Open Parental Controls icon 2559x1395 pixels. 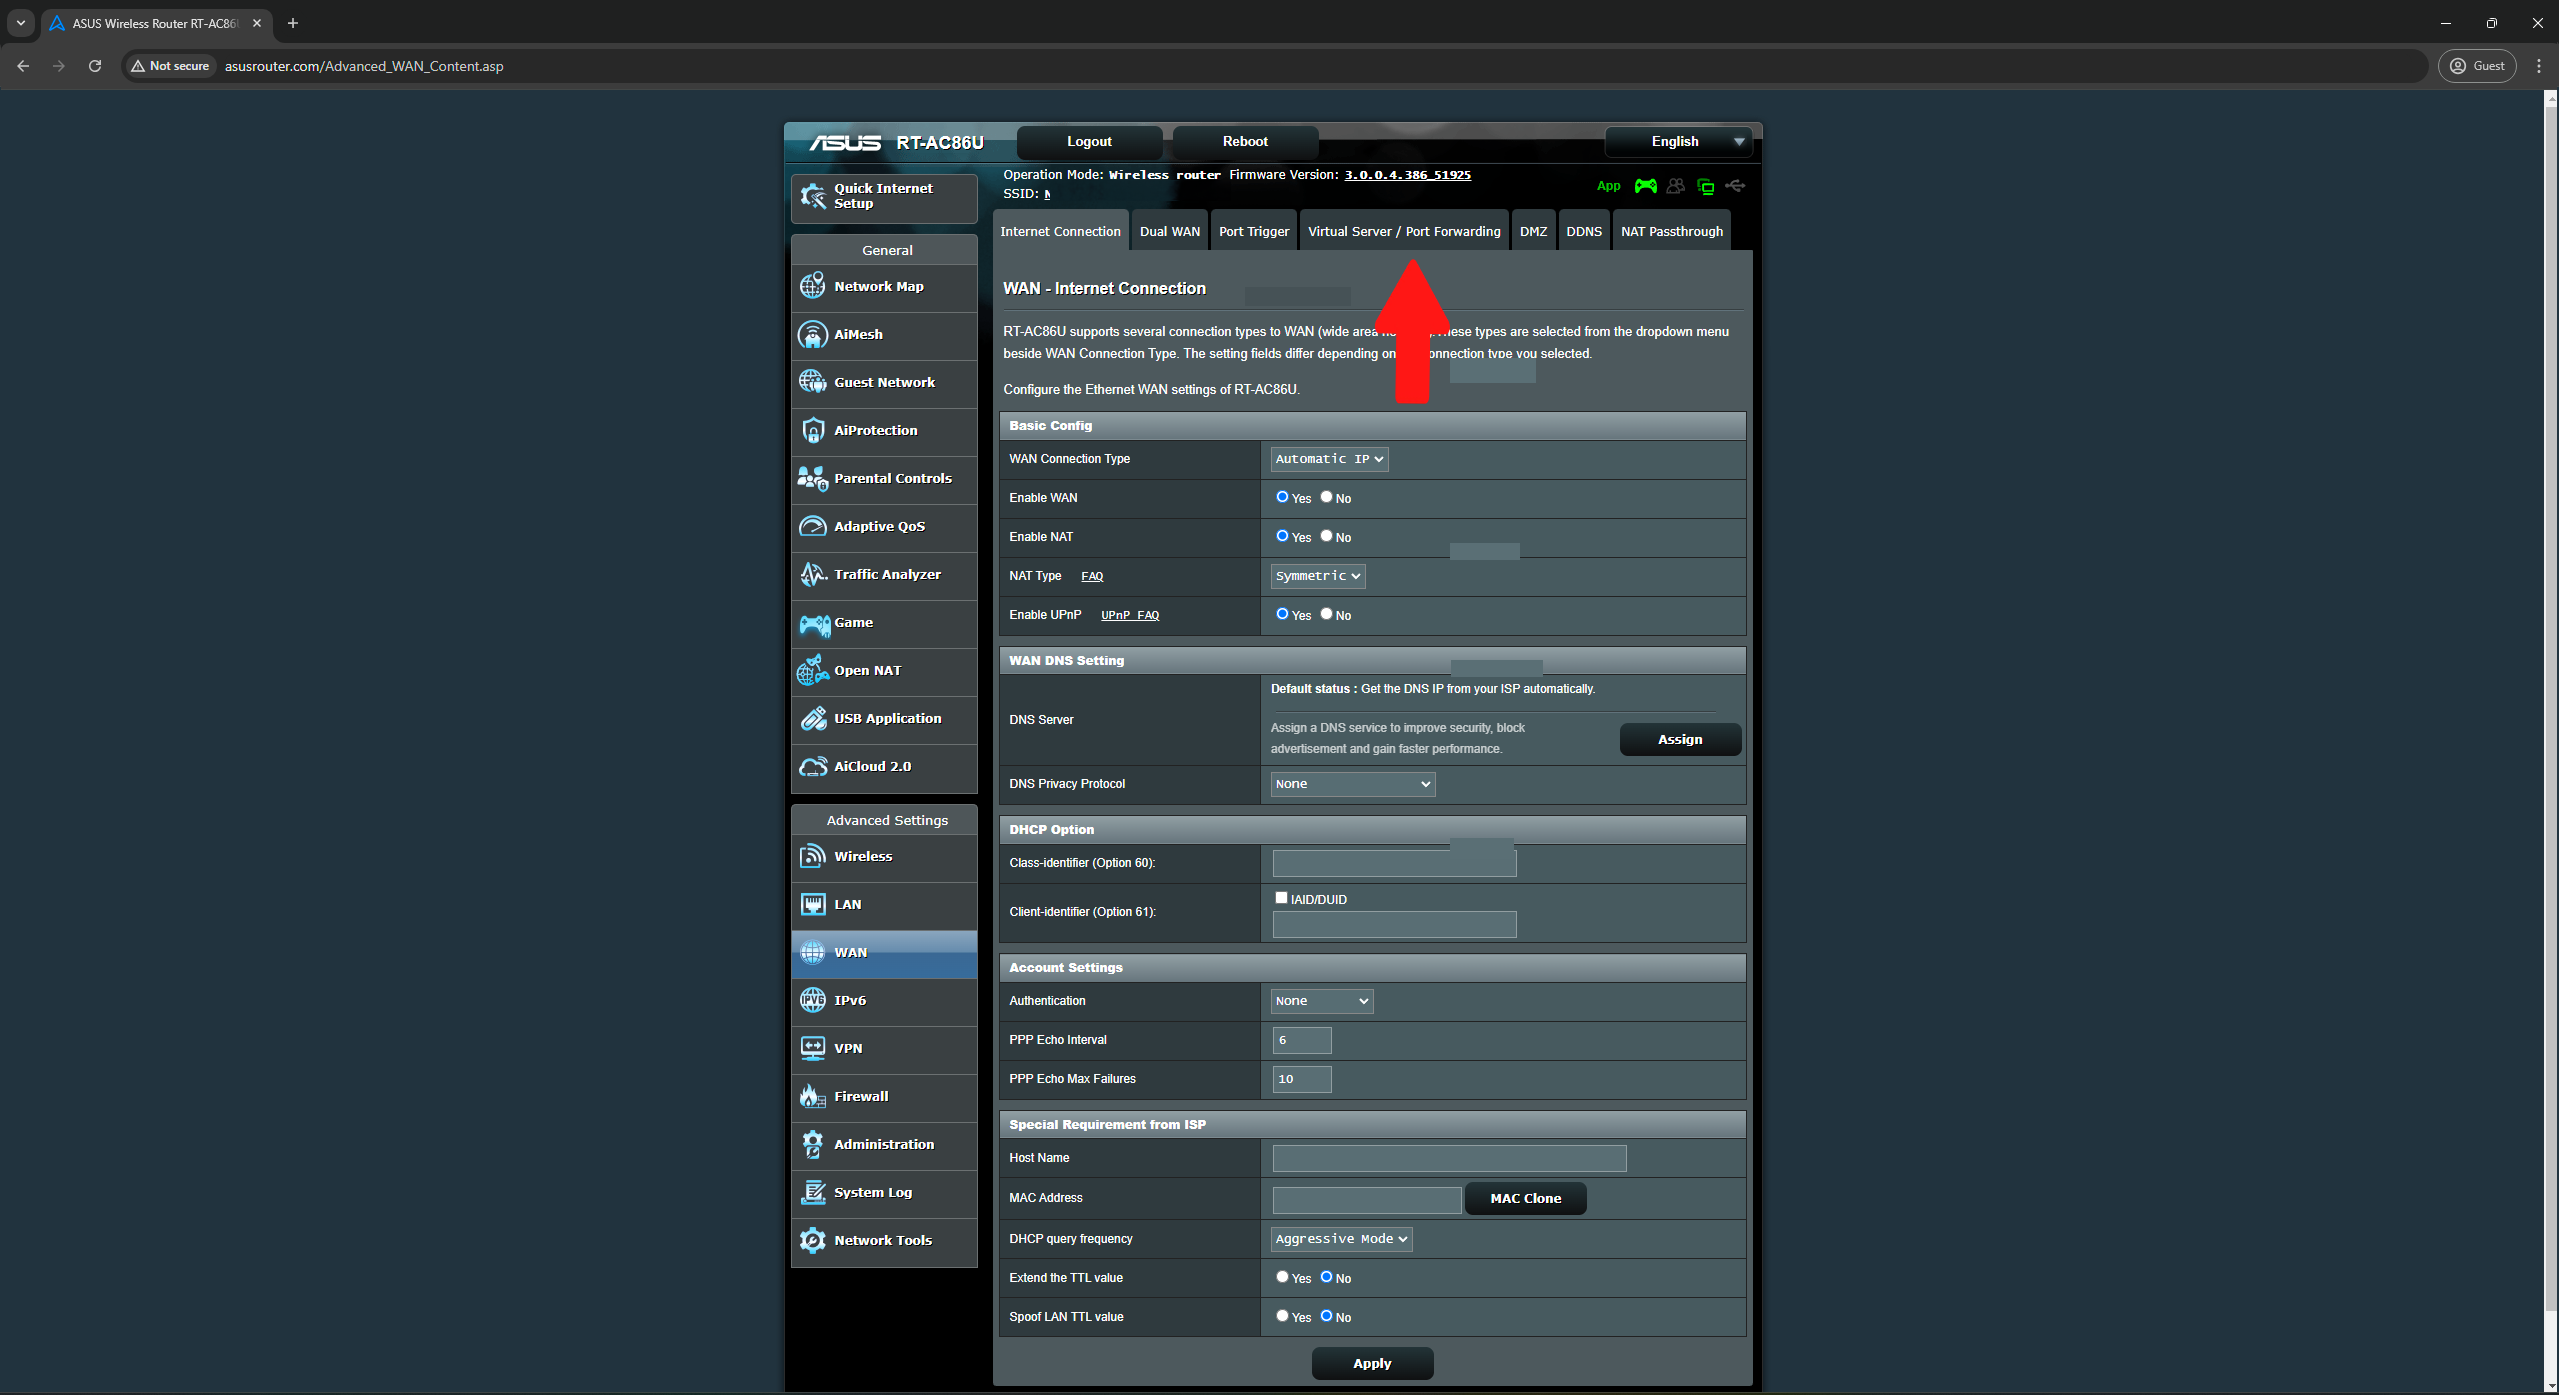click(813, 478)
